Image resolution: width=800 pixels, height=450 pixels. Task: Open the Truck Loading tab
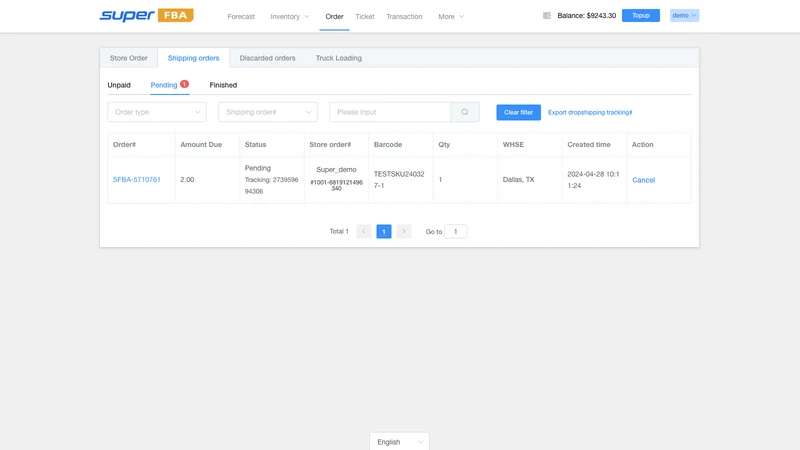pyautogui.click(x=339, y=58)
